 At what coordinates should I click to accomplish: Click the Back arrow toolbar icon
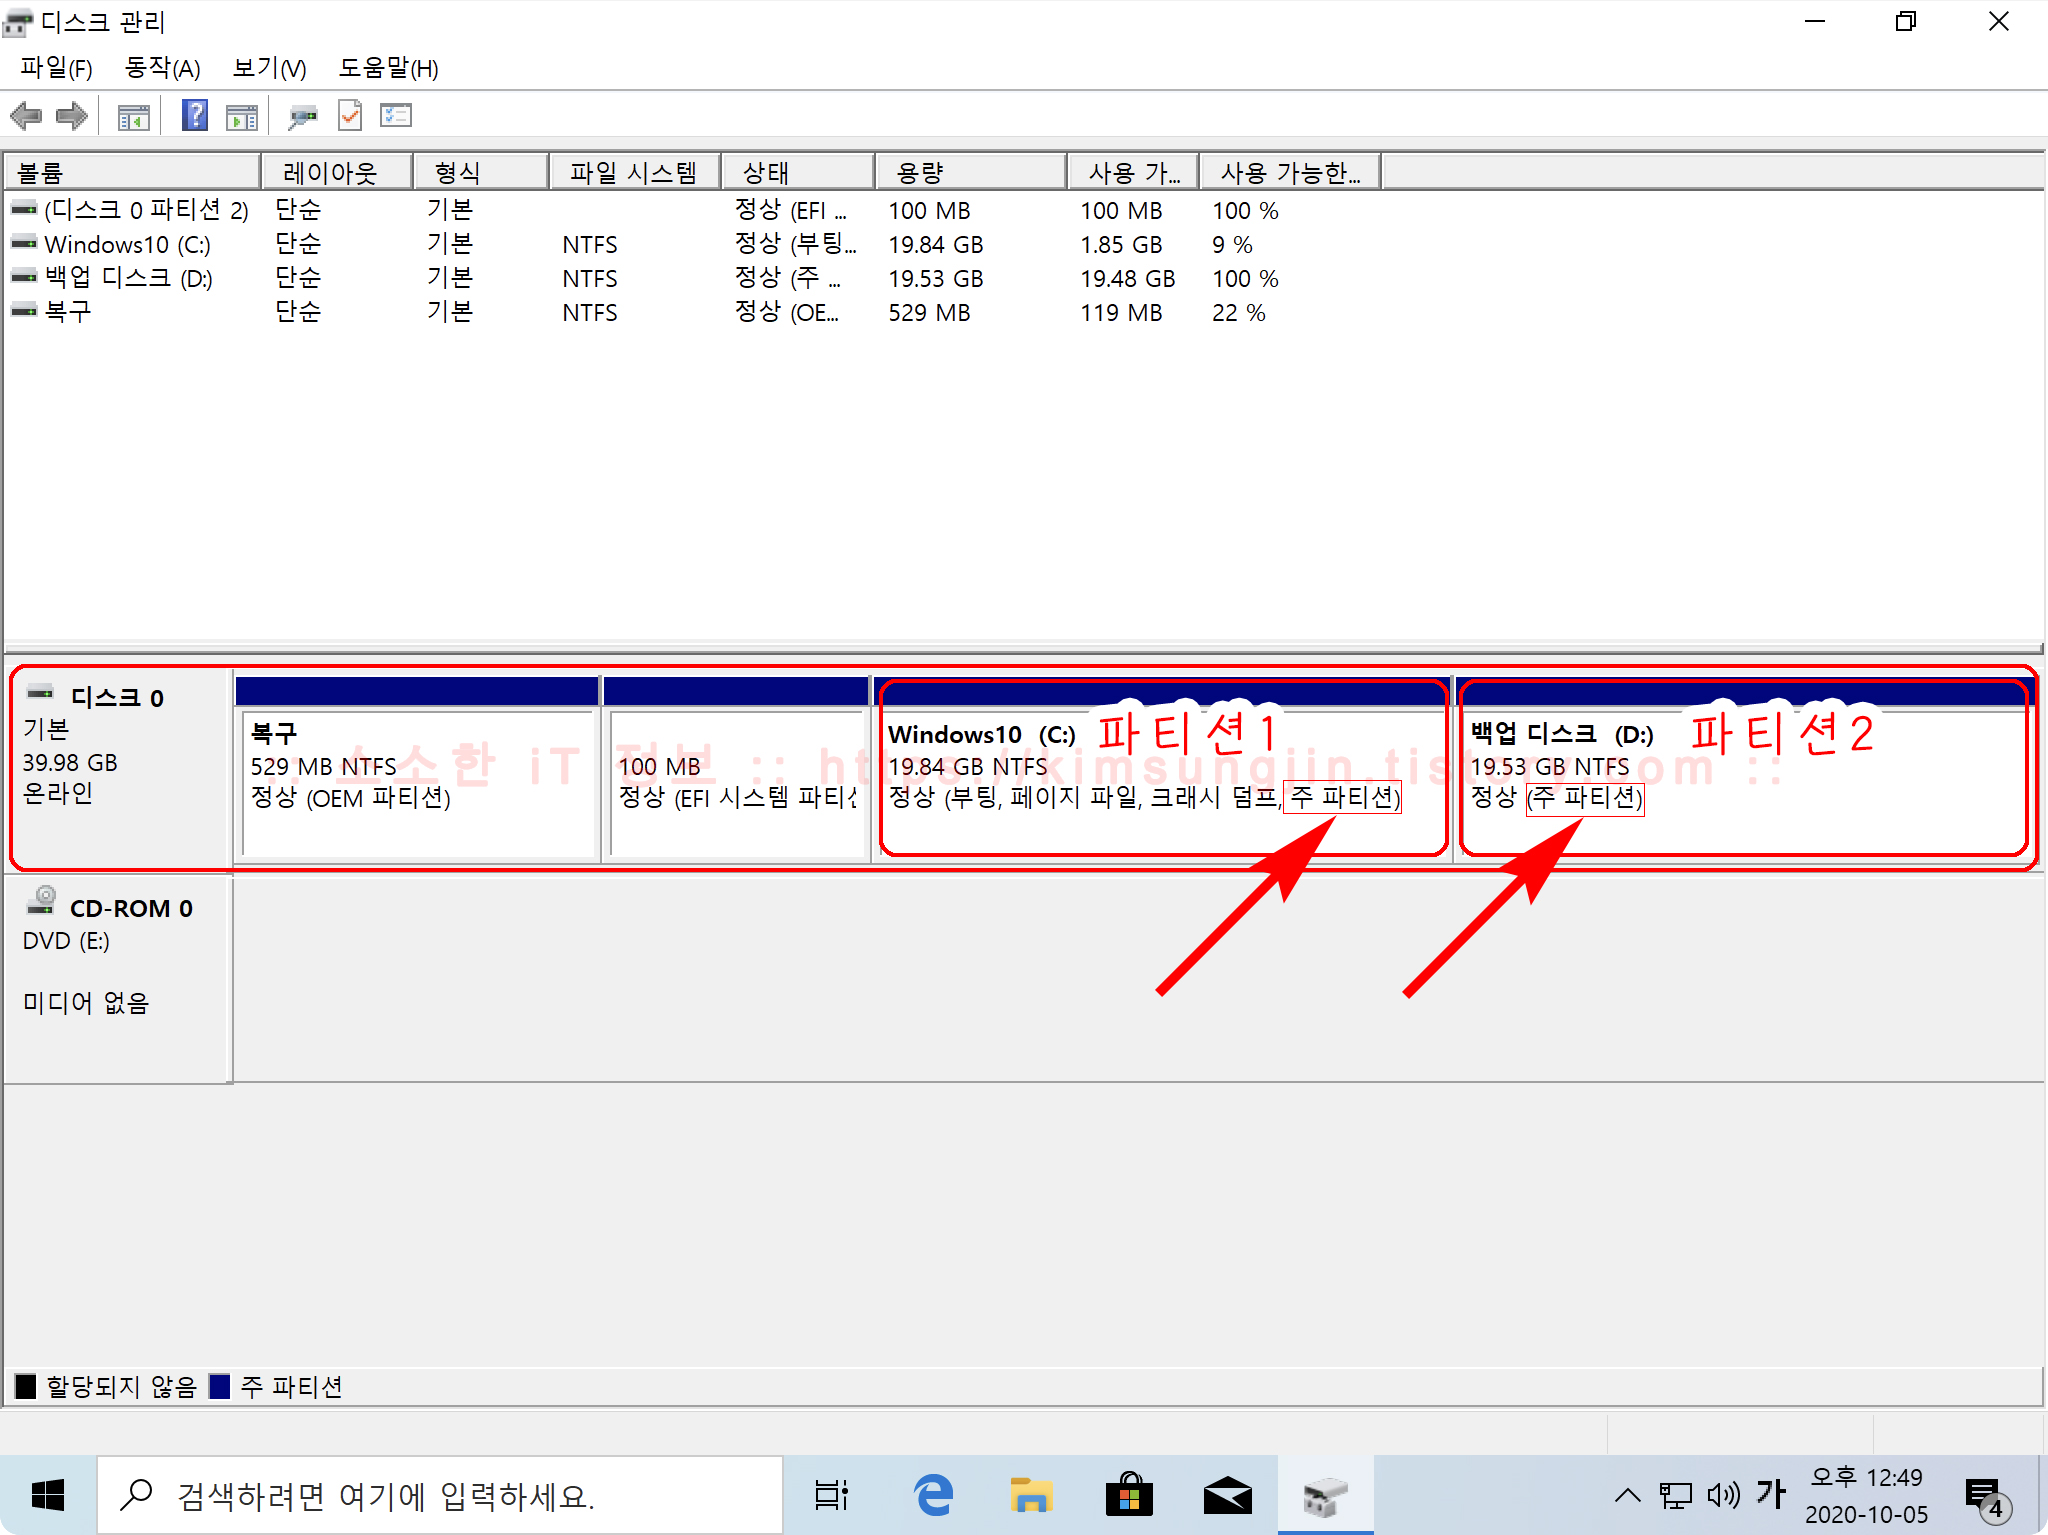point(26,116)
